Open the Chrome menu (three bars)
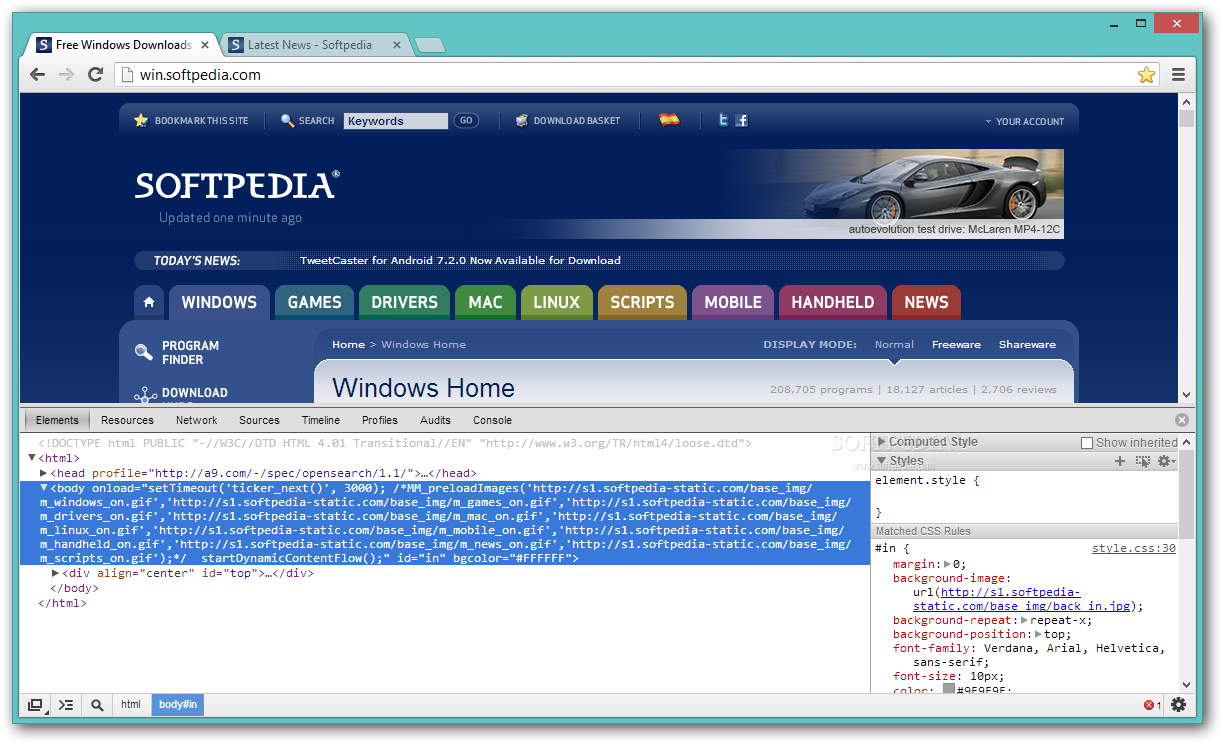Screen dimensions: 1223x744 coord(1178,74)
